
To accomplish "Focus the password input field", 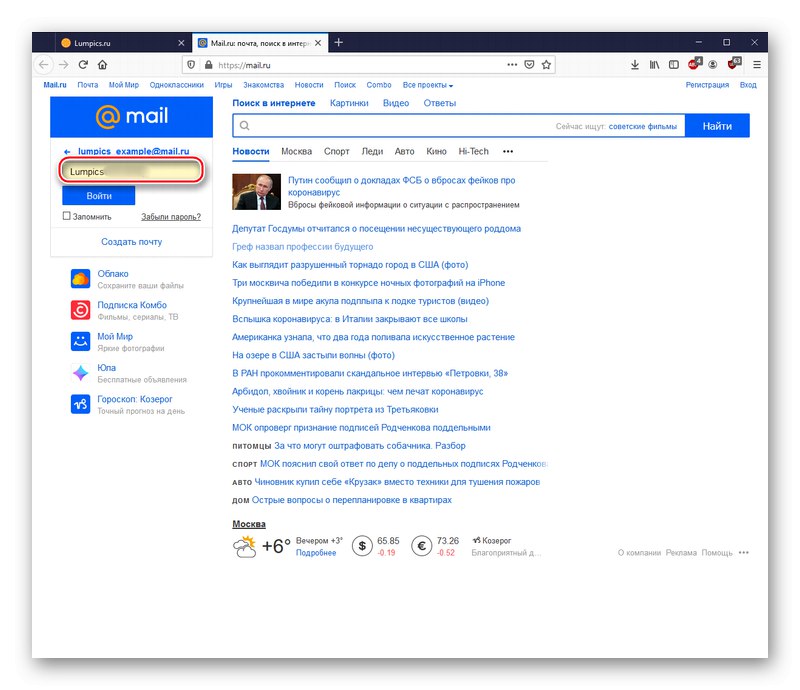I will click(132, 171).
